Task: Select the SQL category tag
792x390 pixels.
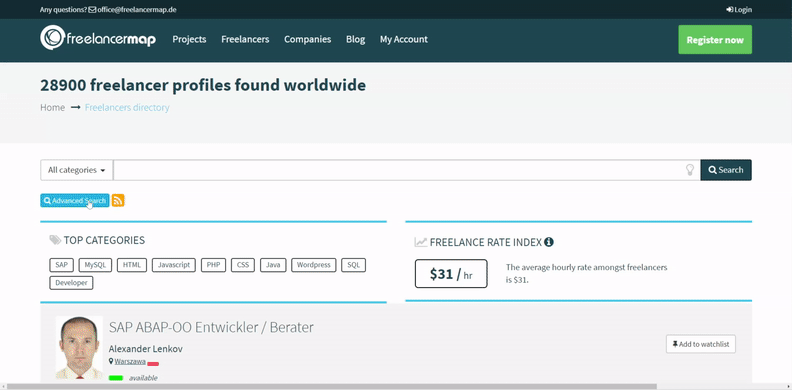Action: (x=354, y=265)
